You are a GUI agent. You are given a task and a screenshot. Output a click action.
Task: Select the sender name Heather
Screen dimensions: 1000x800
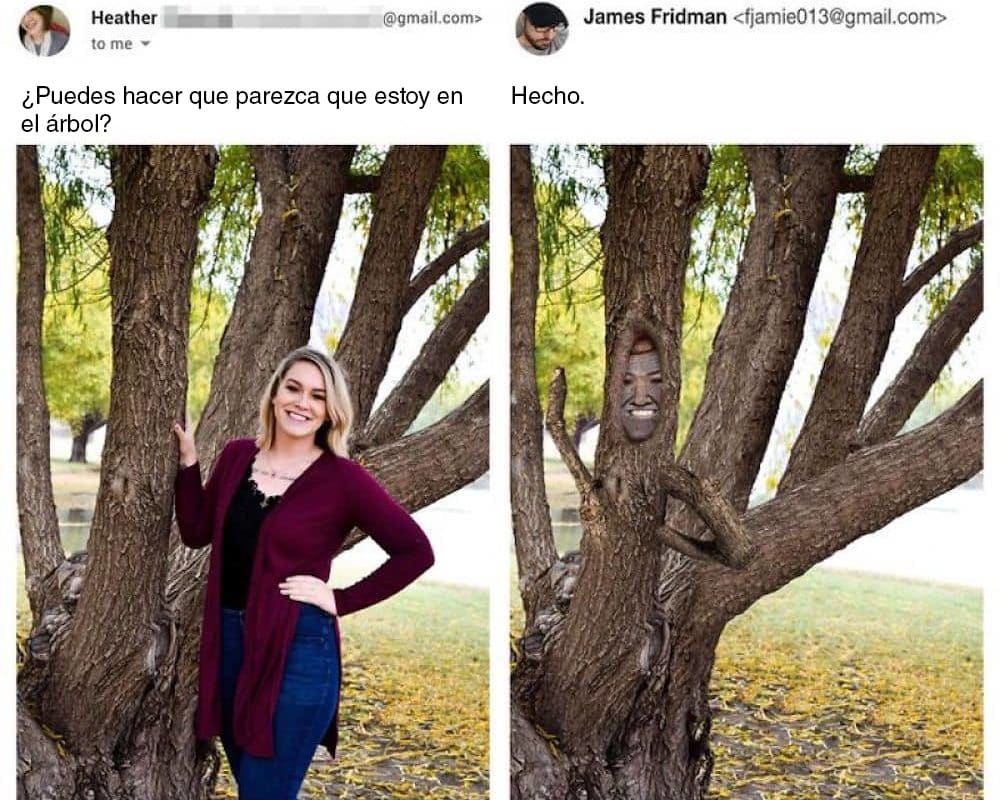[124, 18]
